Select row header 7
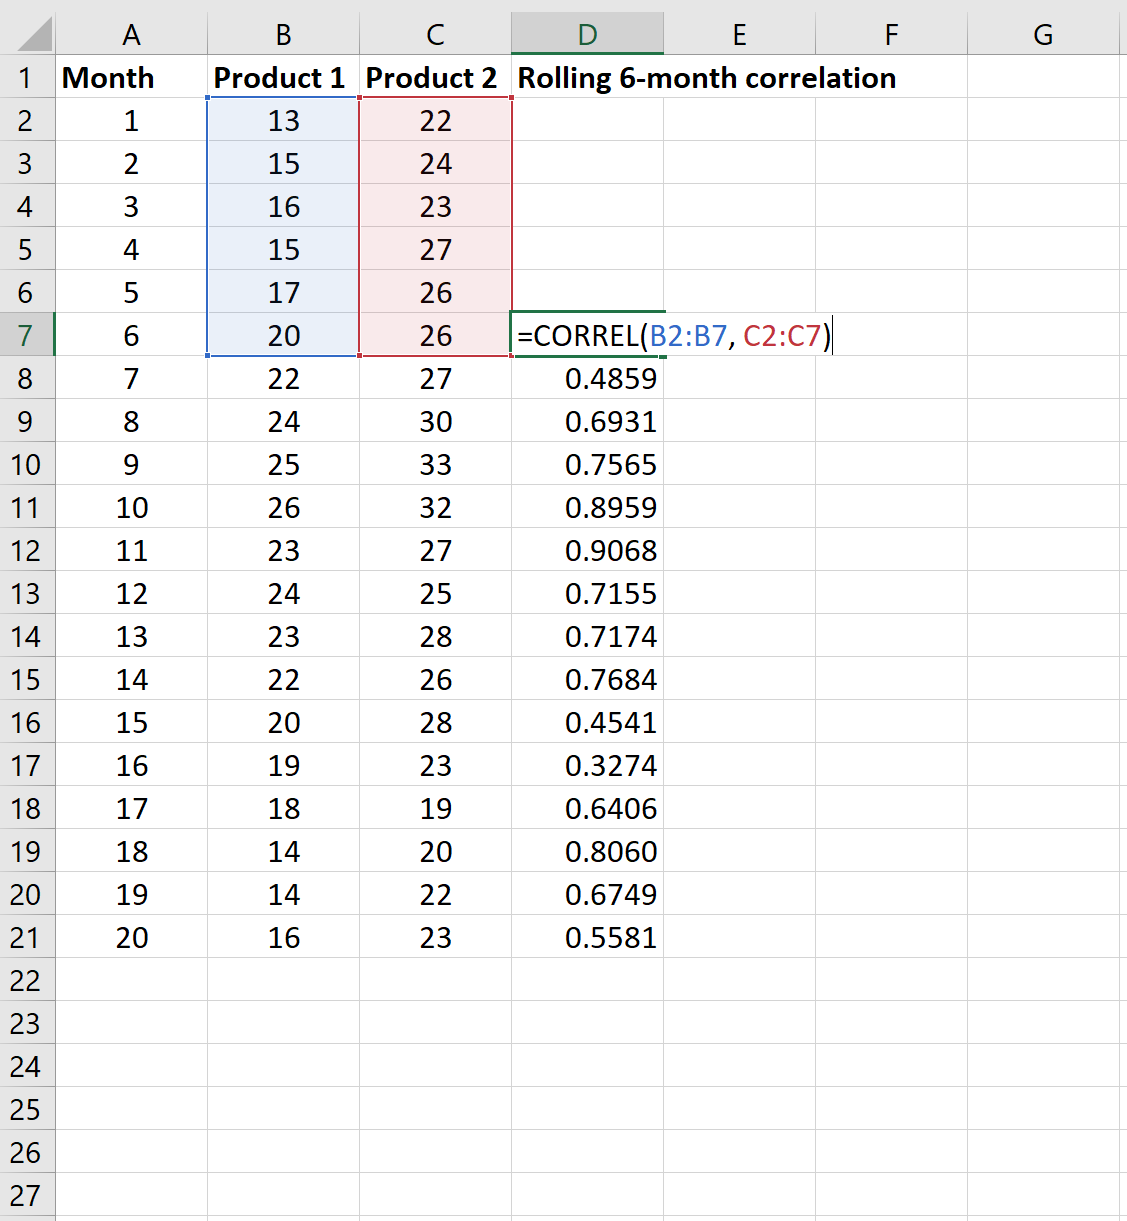The height and width of the screenshot is (1221, 1127). [x=27, y=335]
